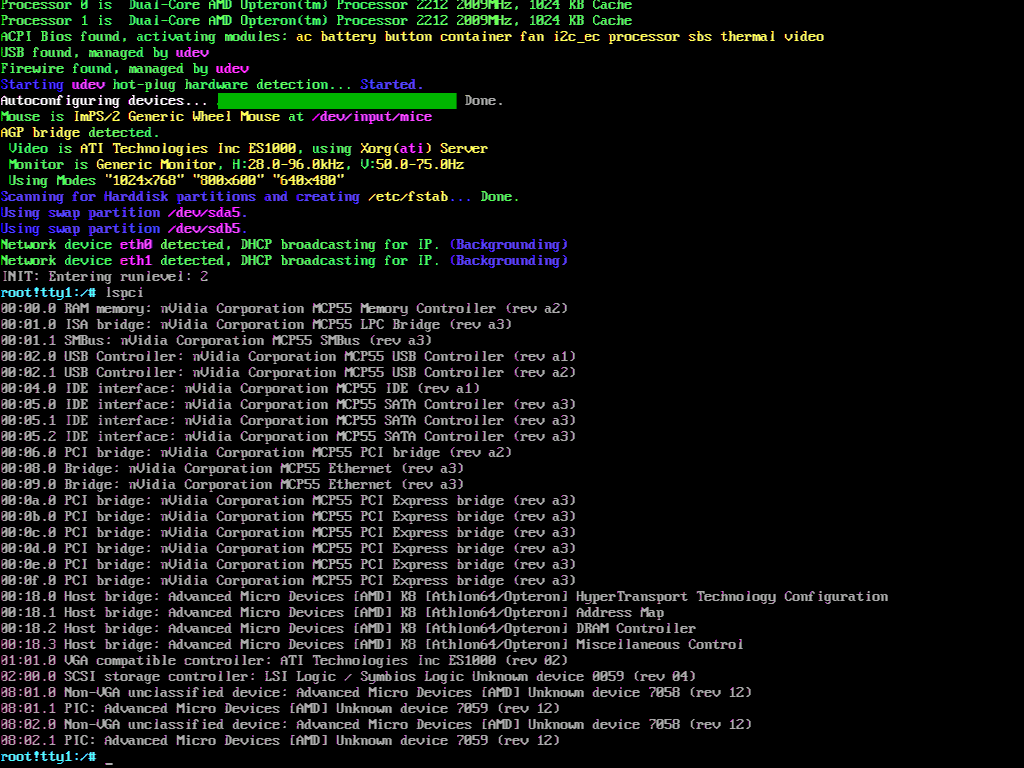
Task: Select the "00:00.0 RAM memory" line
Action: 284,308
